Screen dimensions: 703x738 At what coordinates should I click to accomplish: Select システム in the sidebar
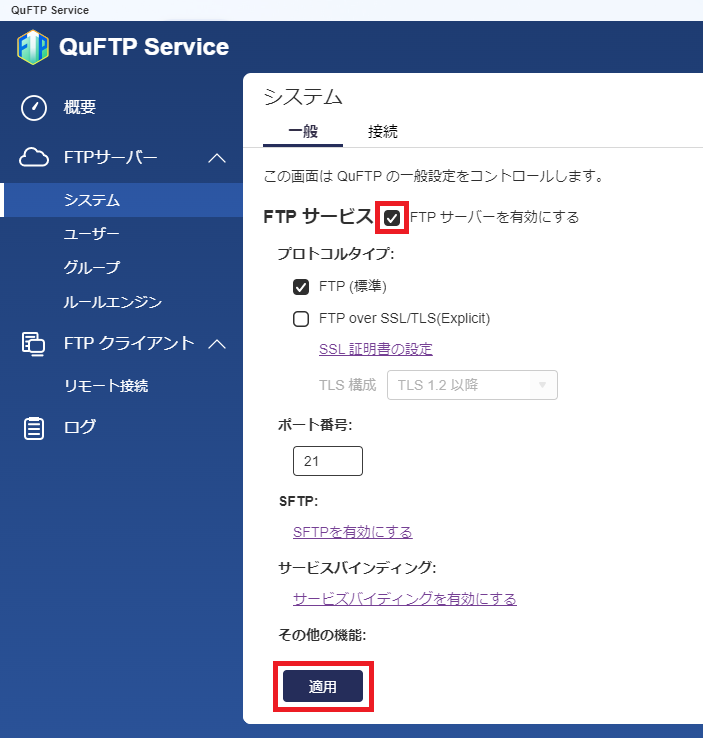121,200
